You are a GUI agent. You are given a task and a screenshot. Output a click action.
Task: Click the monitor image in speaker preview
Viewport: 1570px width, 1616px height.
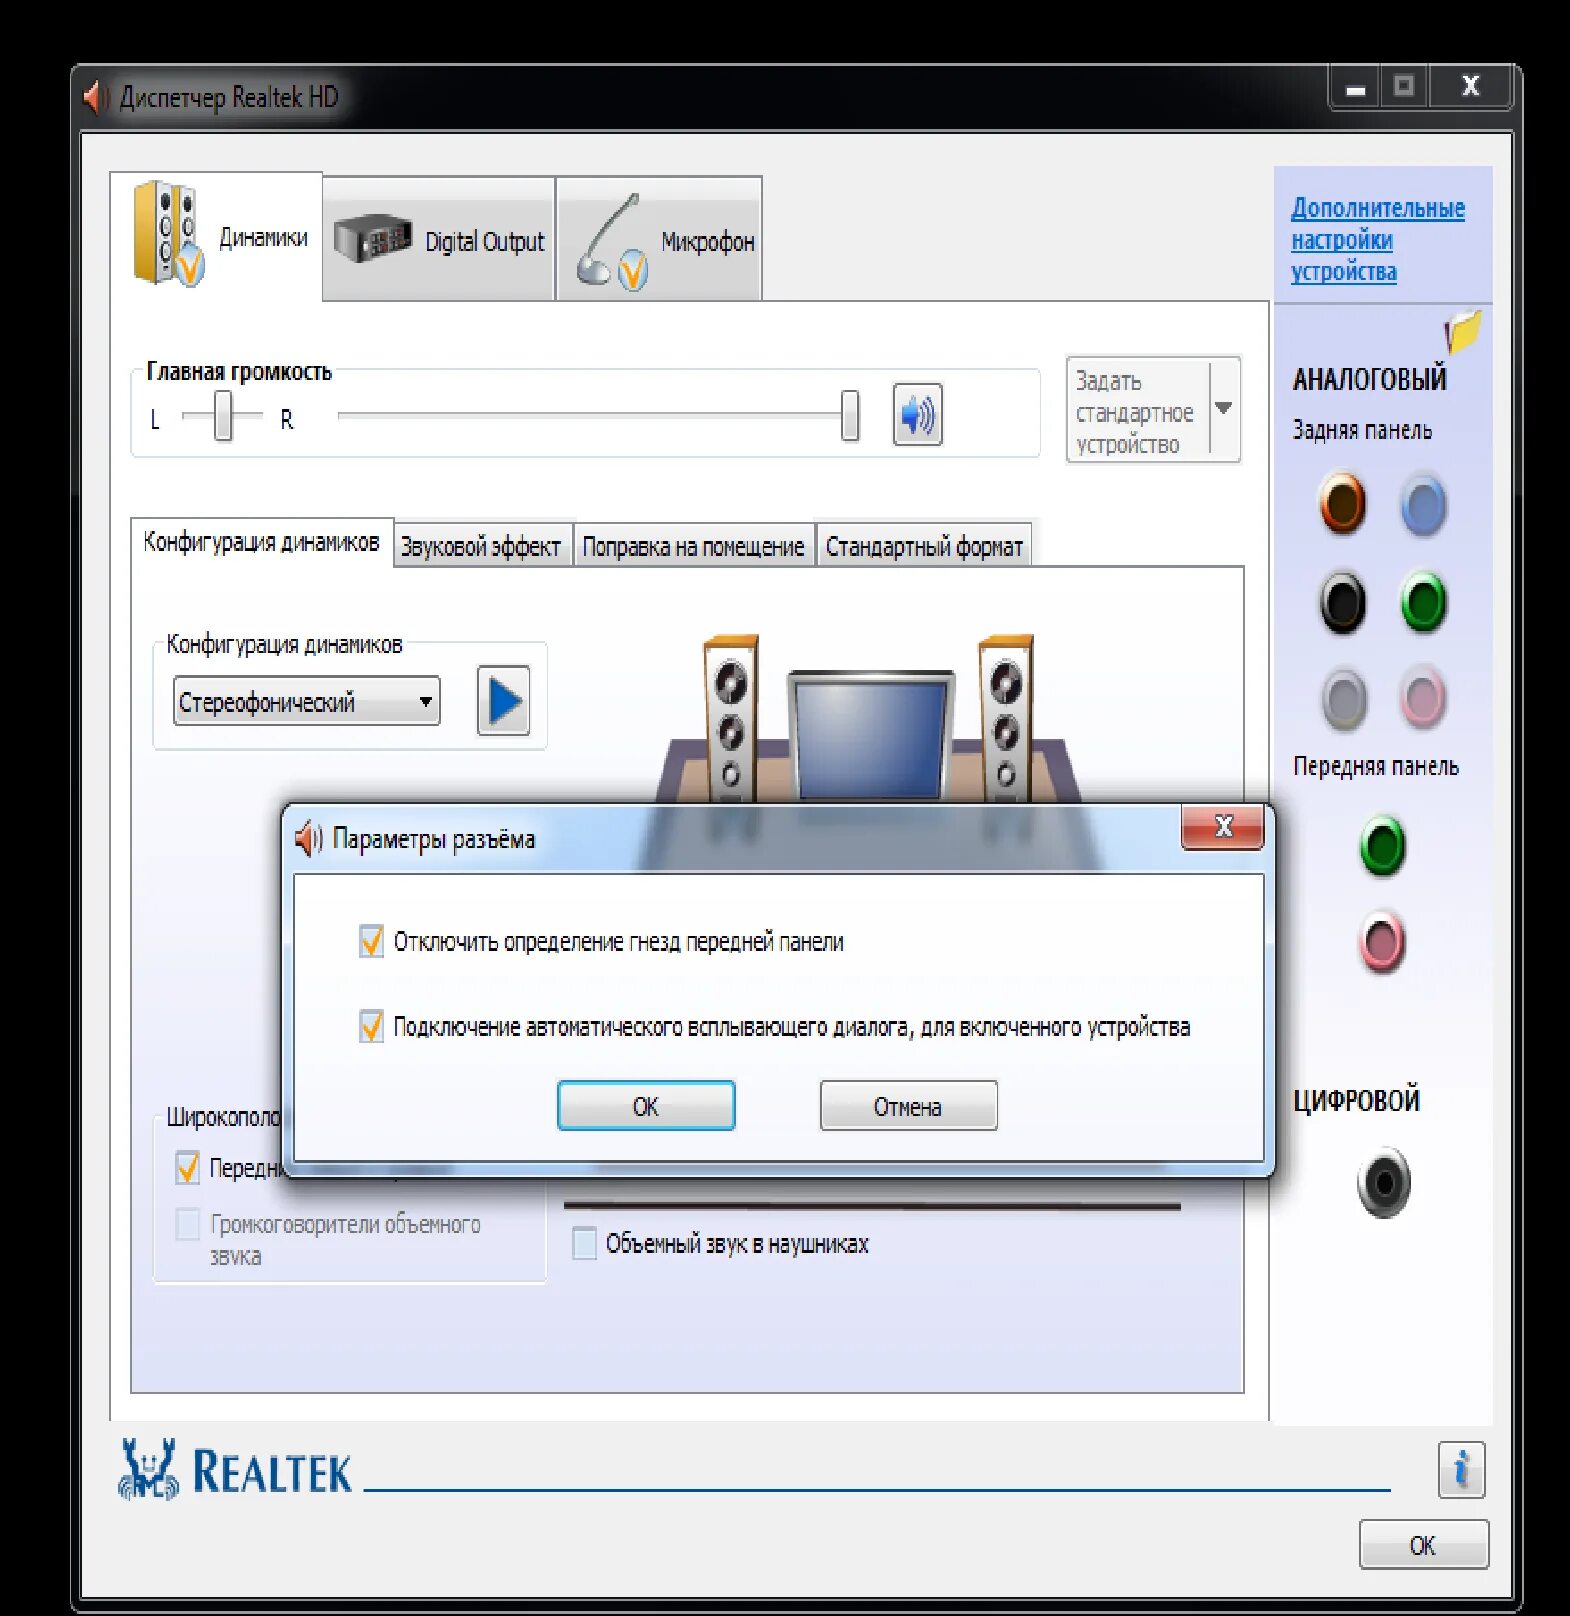coord(871,734)
